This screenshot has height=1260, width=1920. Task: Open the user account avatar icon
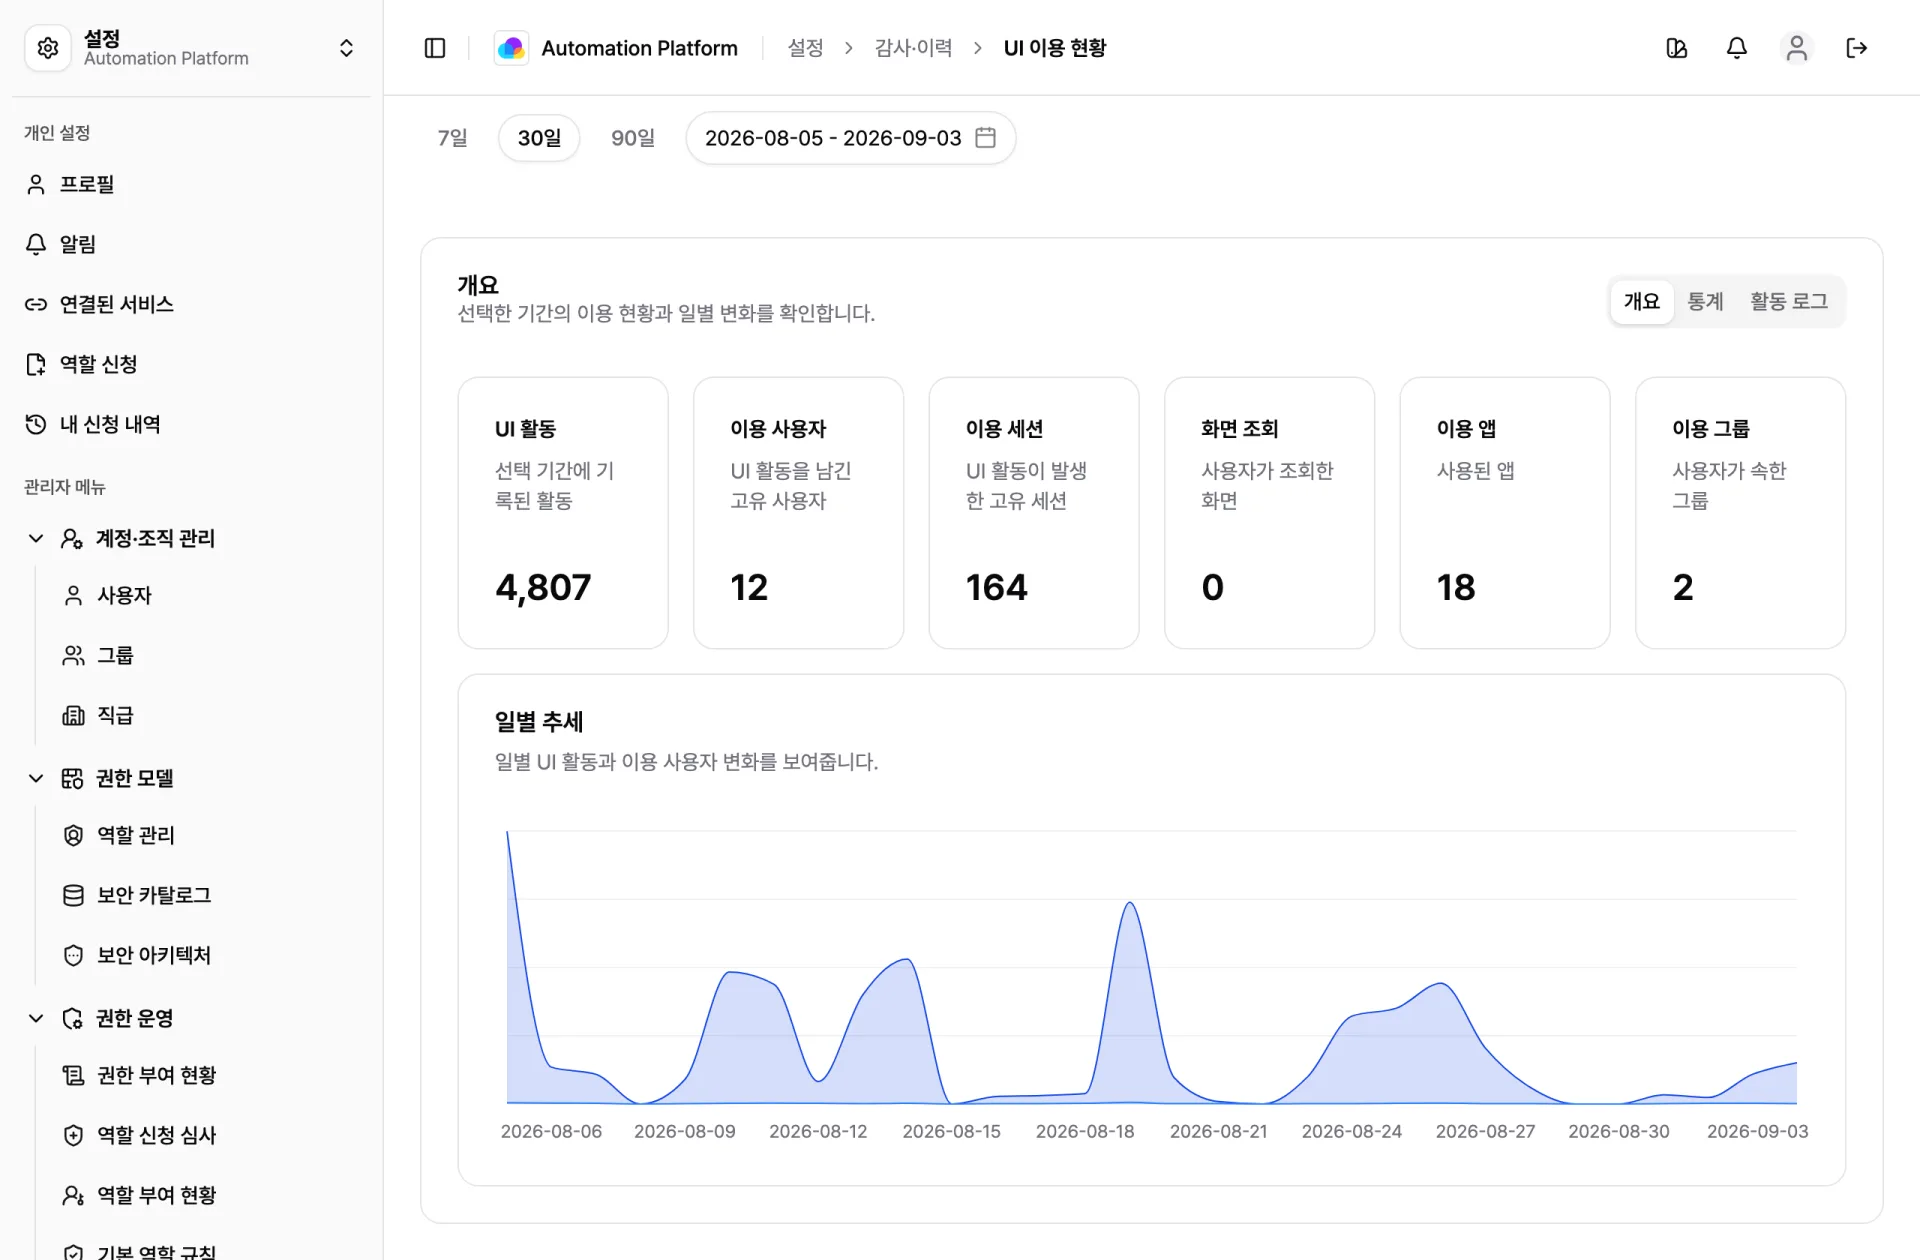(x=1797, y=48)
